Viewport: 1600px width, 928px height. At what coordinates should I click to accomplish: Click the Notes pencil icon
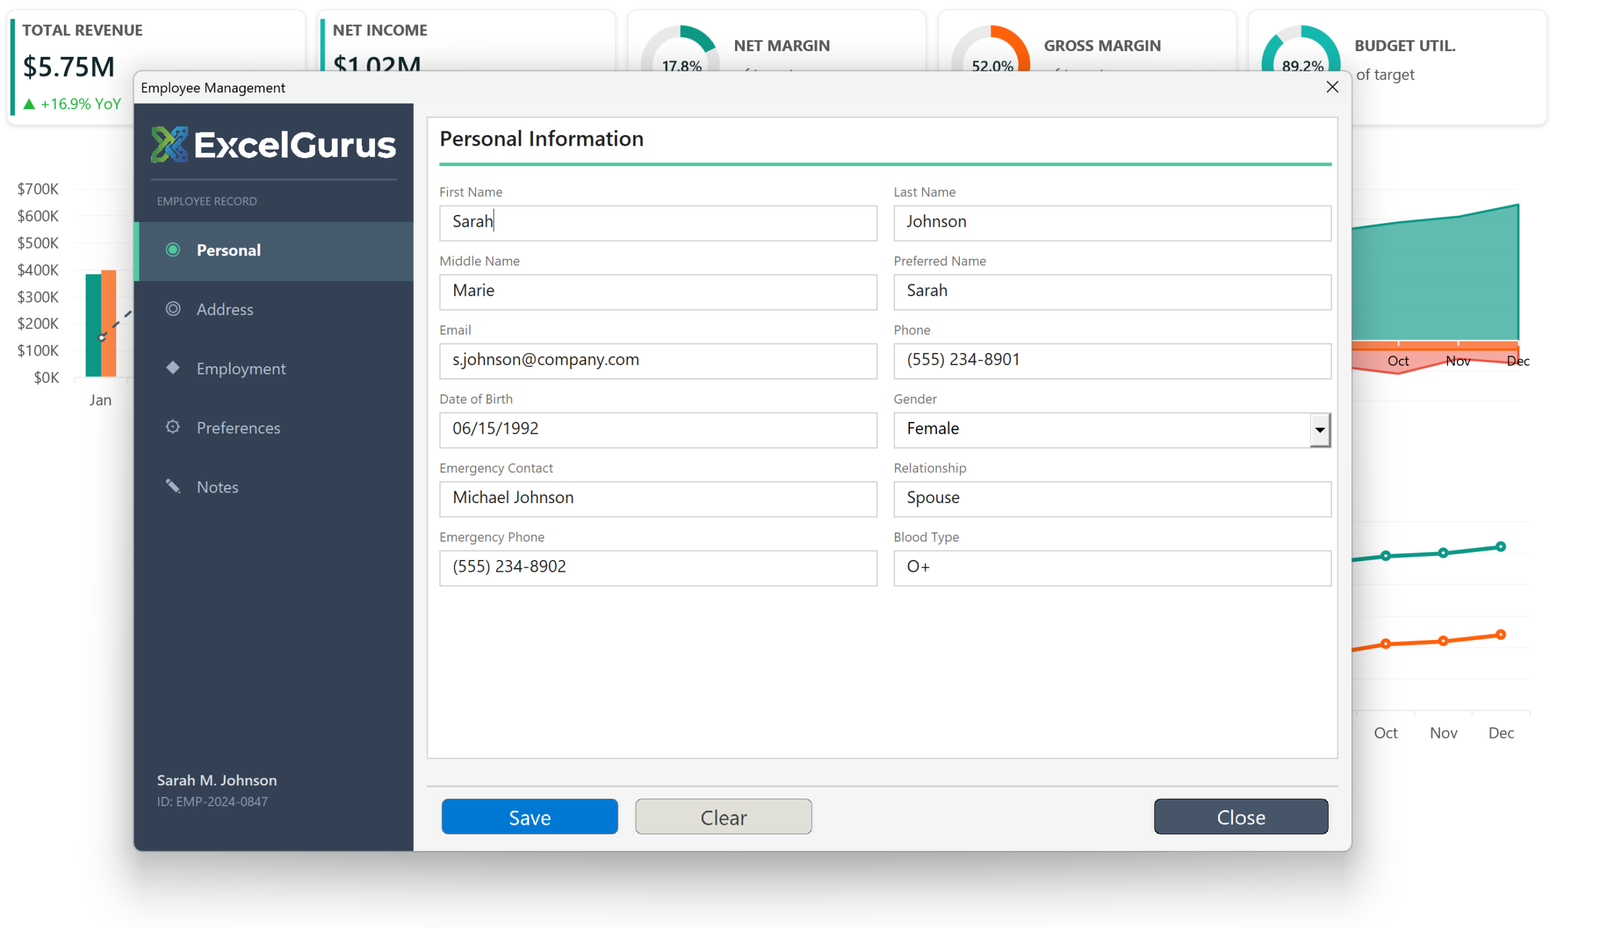[174, 486]
